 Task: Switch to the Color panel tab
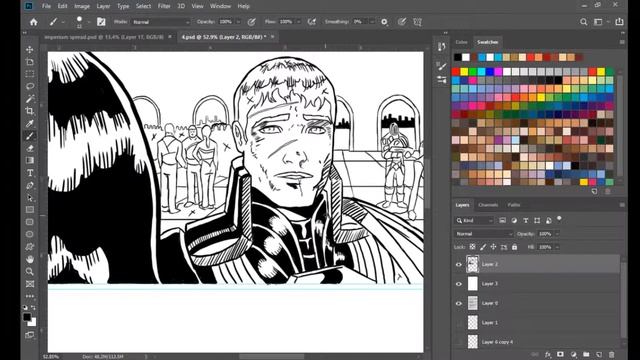tap(462, 42)
